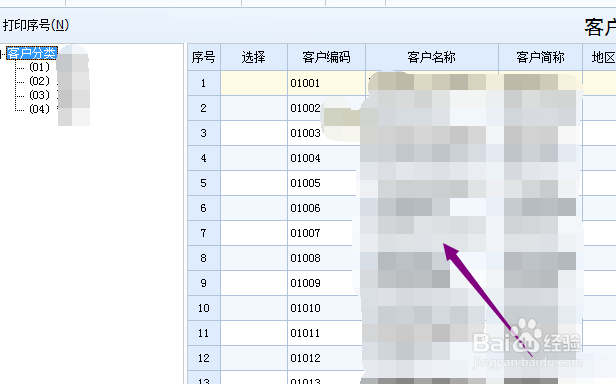Click customer code 01007 cell

[x=326, y=233]
